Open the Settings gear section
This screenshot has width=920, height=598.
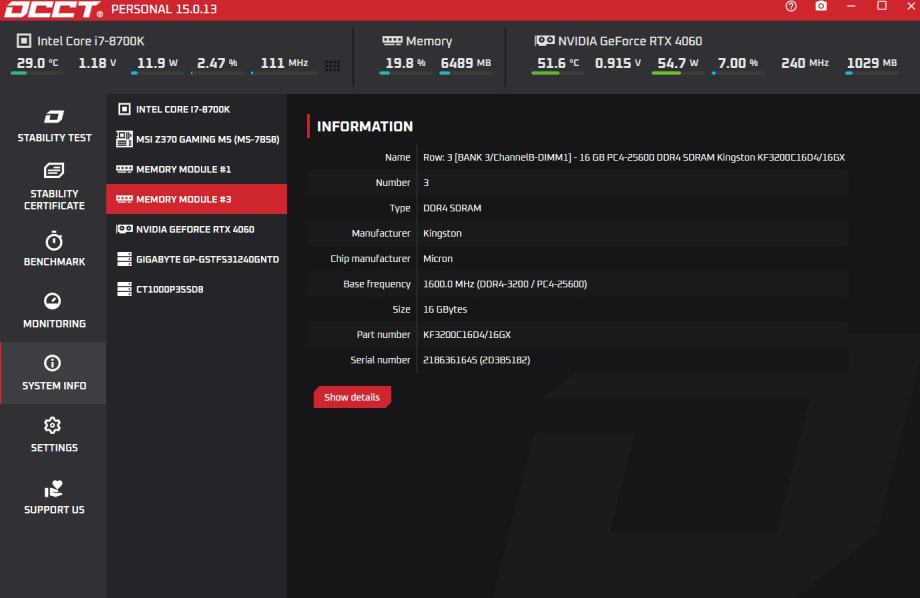point(54,435)
